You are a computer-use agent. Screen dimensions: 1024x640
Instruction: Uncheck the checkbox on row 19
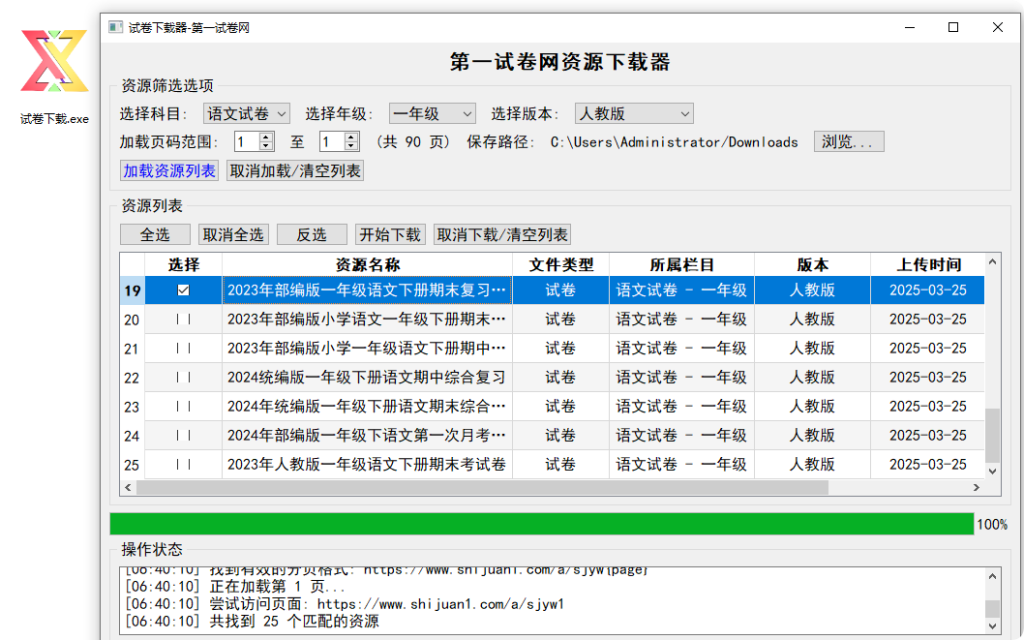[183, 290]
